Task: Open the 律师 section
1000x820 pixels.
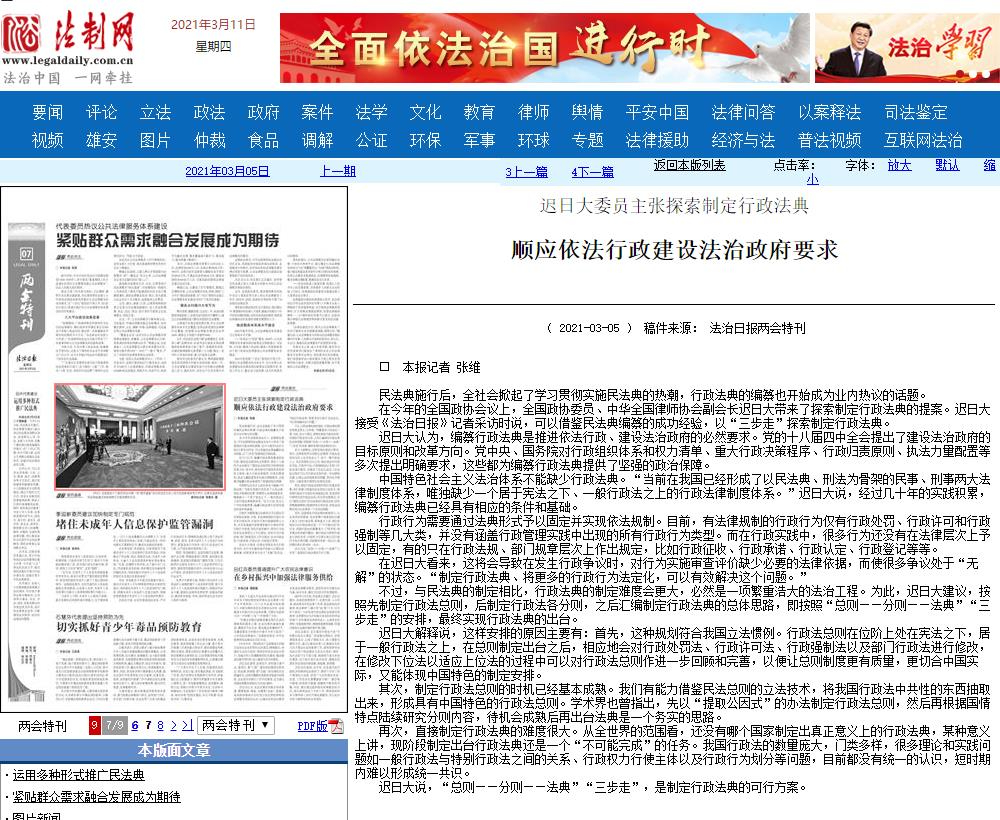Action: click(x=533, y=112)
